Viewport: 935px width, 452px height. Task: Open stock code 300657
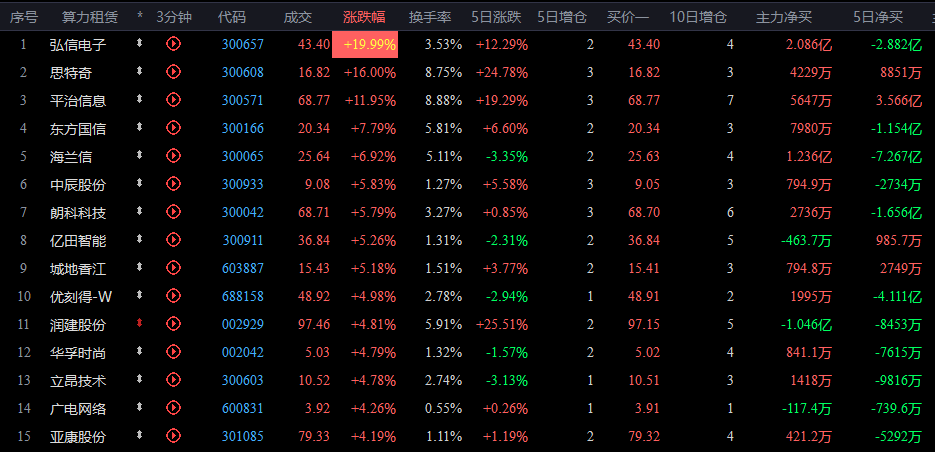point(243,44)
